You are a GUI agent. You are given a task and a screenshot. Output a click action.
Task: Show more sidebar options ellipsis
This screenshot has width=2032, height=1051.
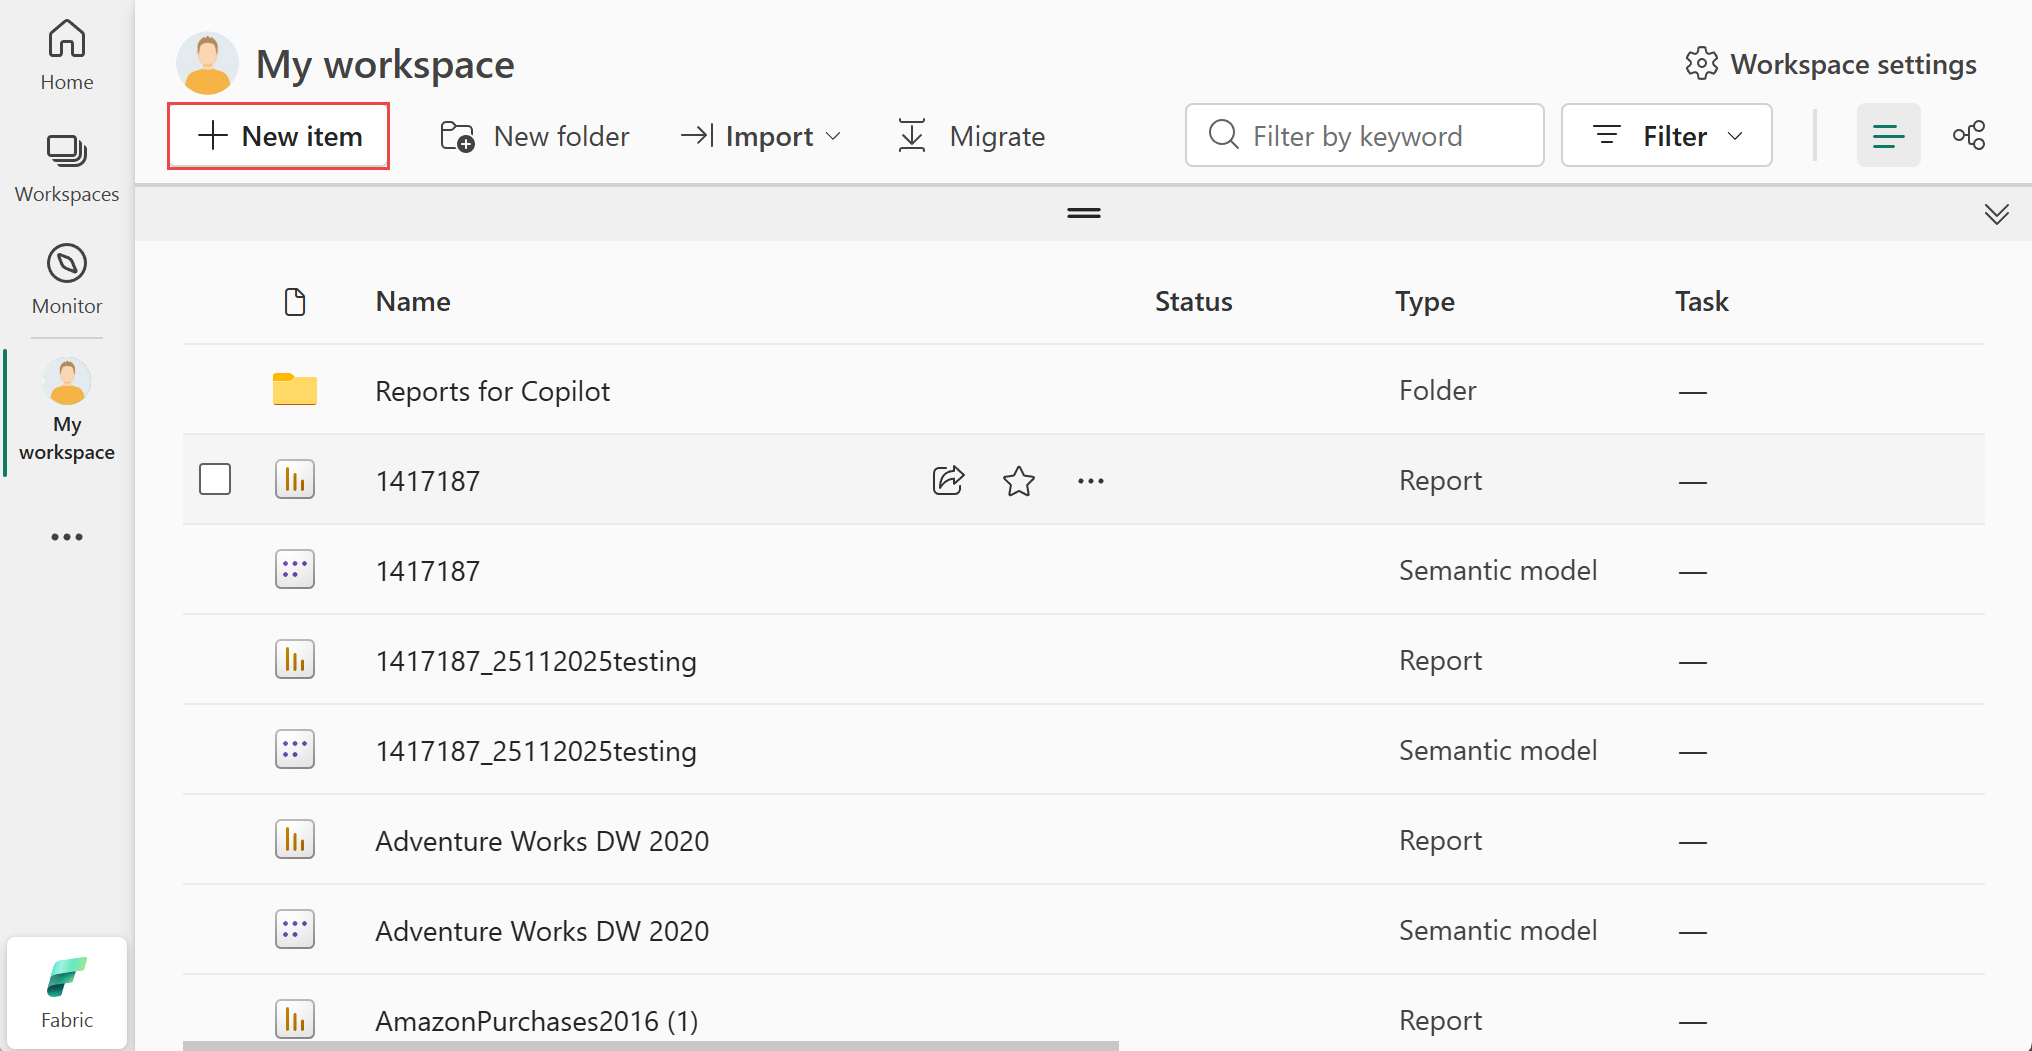pos(67,537)
